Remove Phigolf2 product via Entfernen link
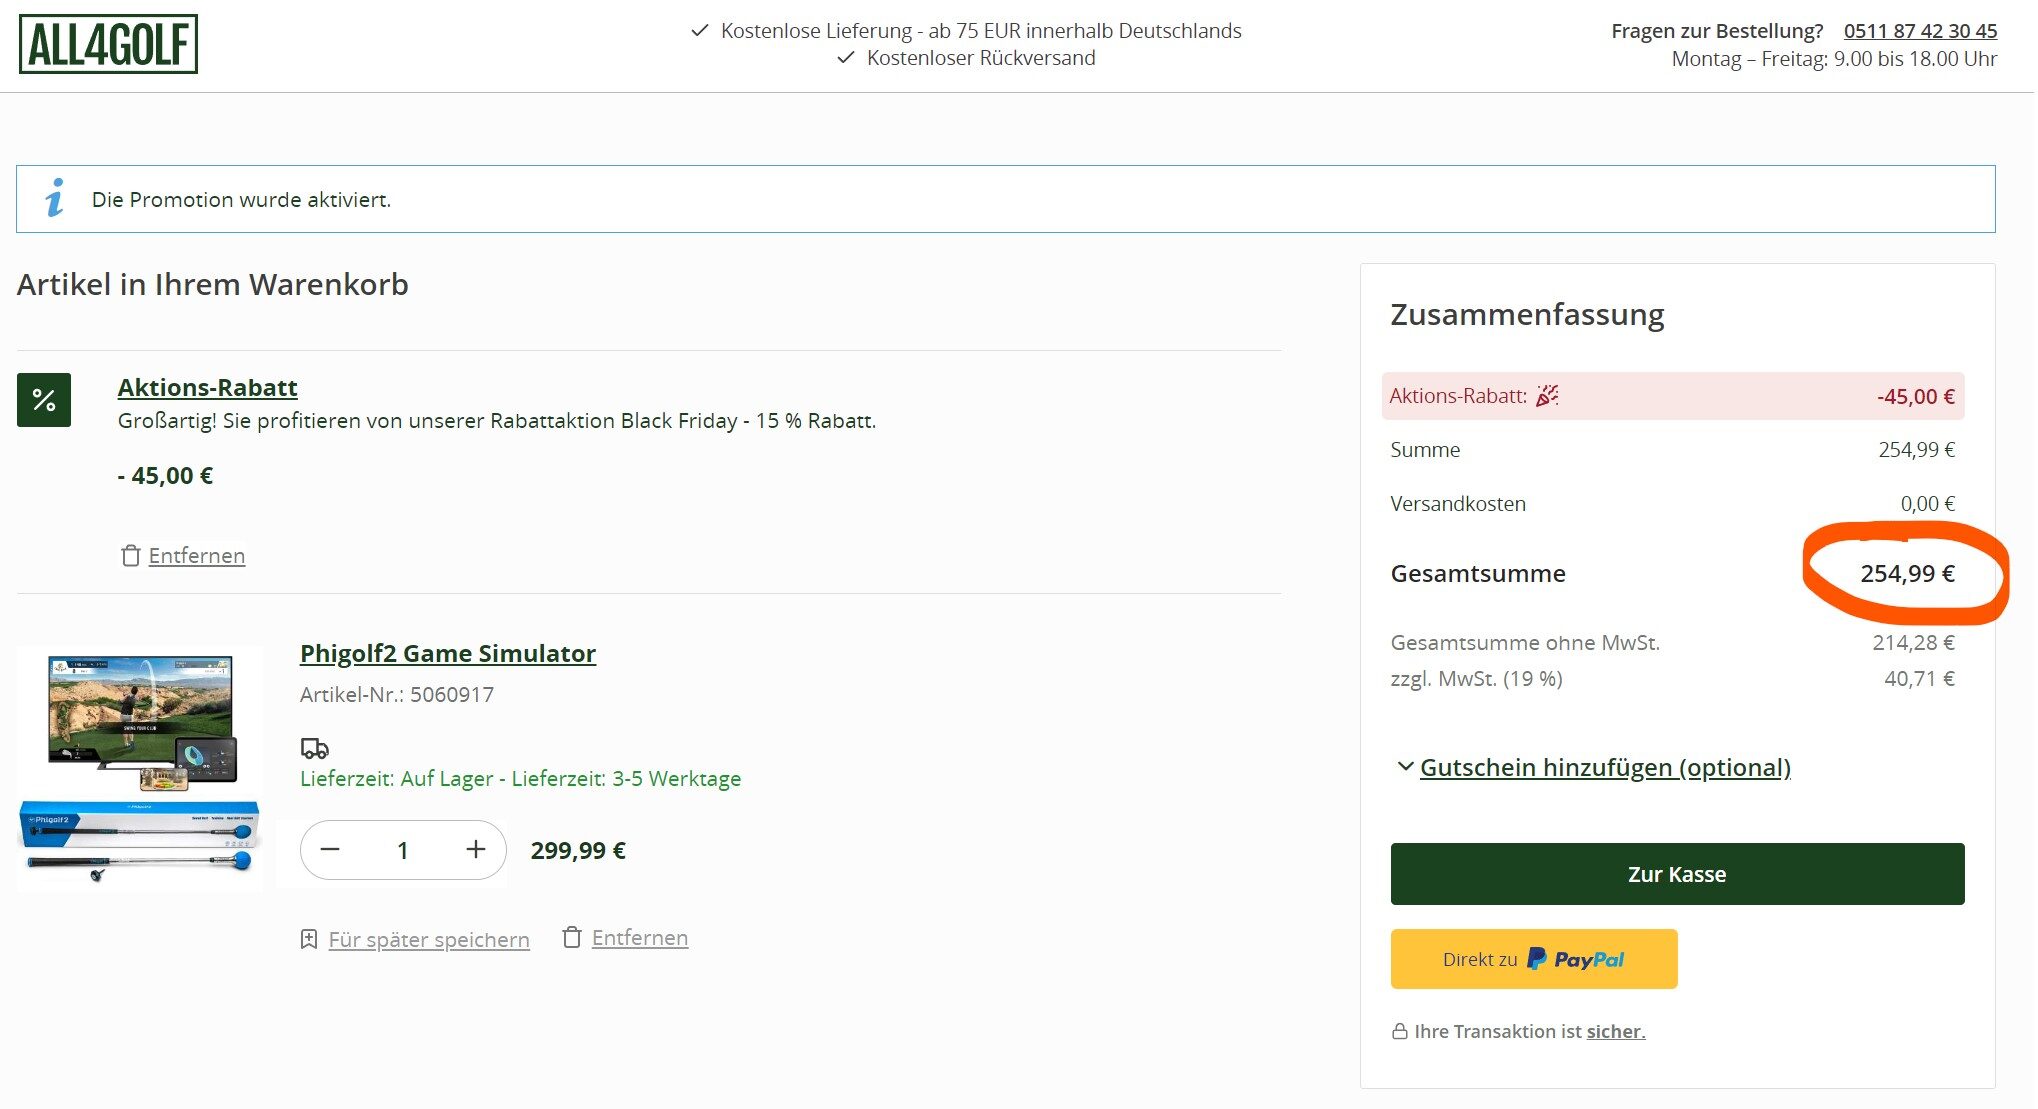 click(640, 938)
